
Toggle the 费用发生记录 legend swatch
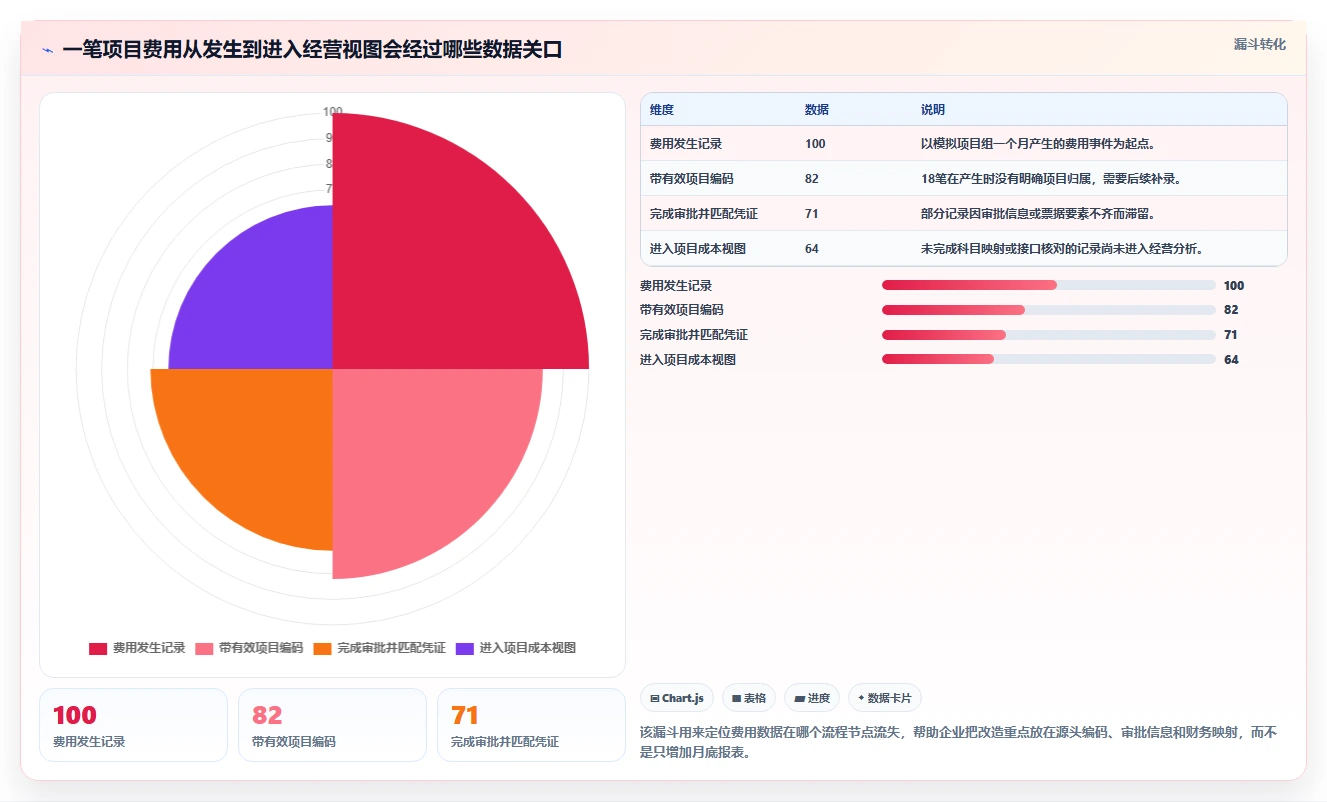(98, 648)
